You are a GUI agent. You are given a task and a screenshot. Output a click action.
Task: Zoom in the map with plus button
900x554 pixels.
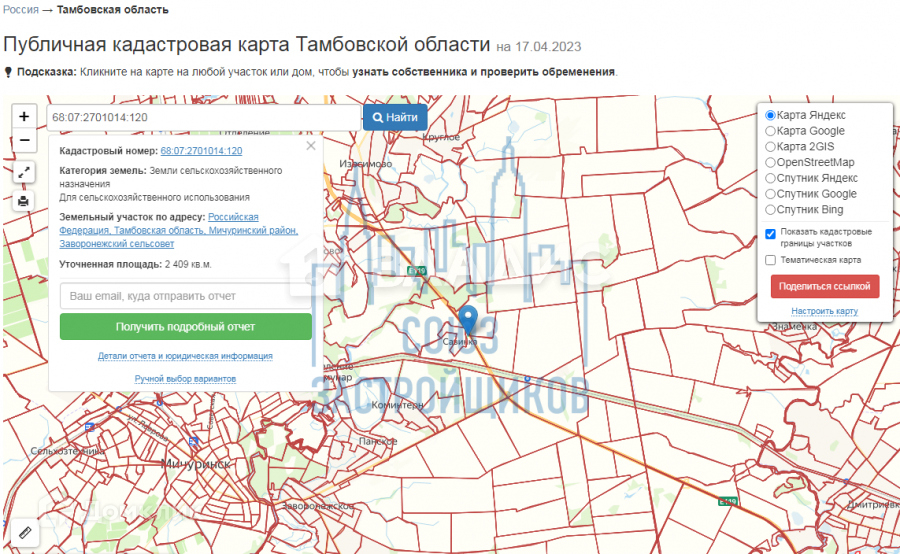pos(25,116)
